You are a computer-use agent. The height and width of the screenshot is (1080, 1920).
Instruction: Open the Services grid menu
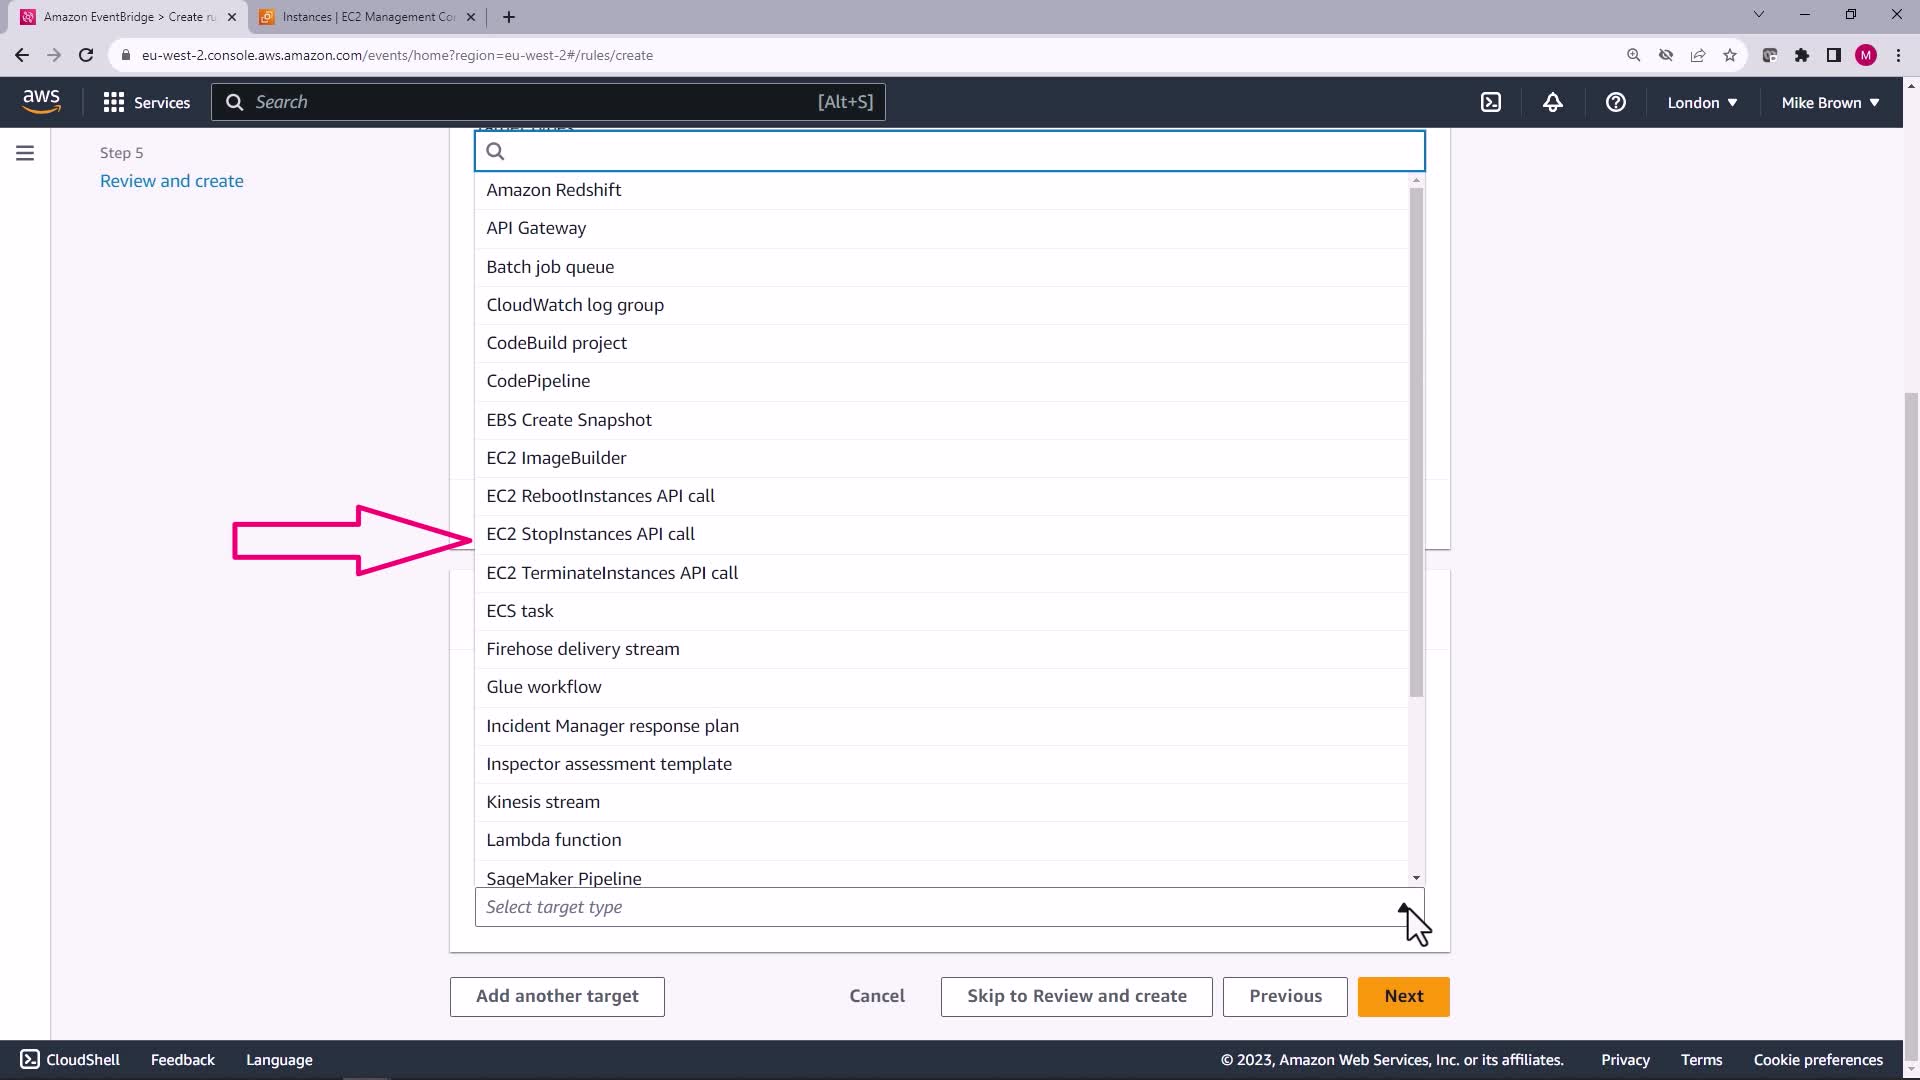147,102
